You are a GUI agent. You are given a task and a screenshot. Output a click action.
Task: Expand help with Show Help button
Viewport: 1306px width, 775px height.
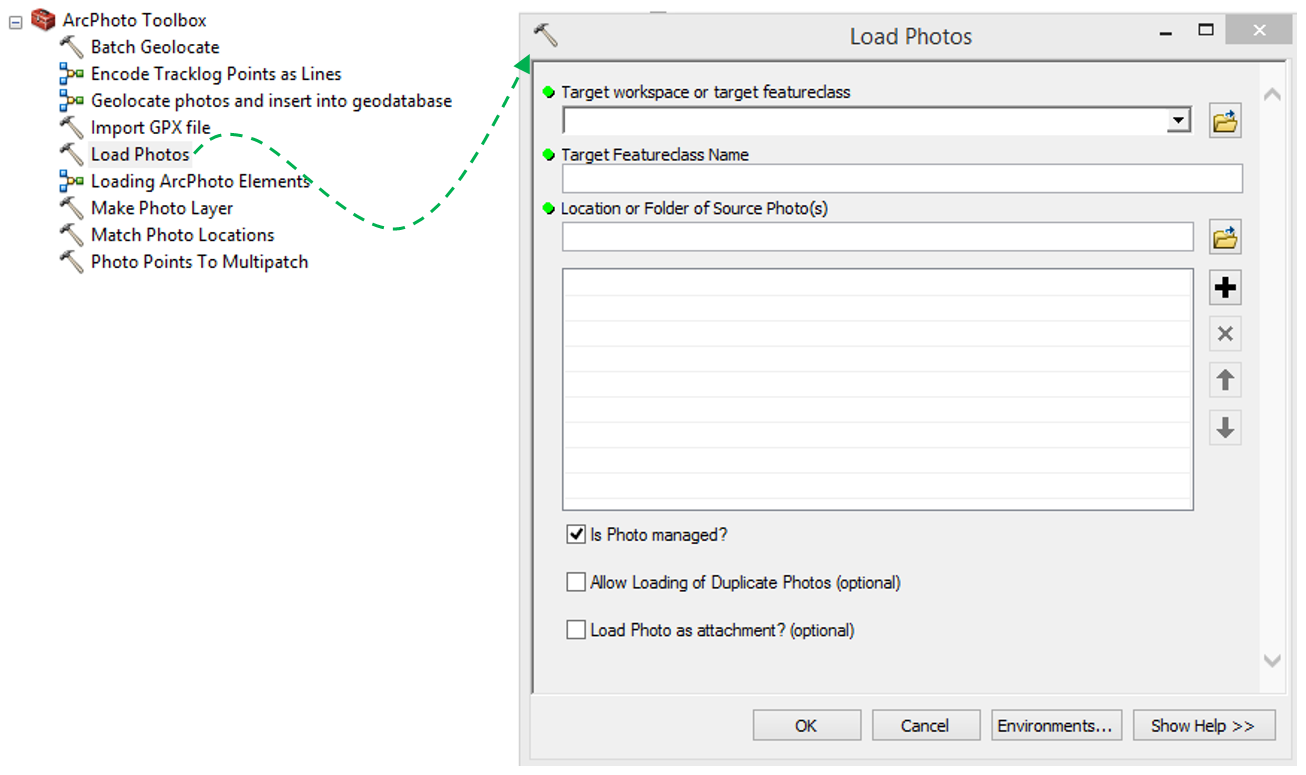pos(1203,726)
